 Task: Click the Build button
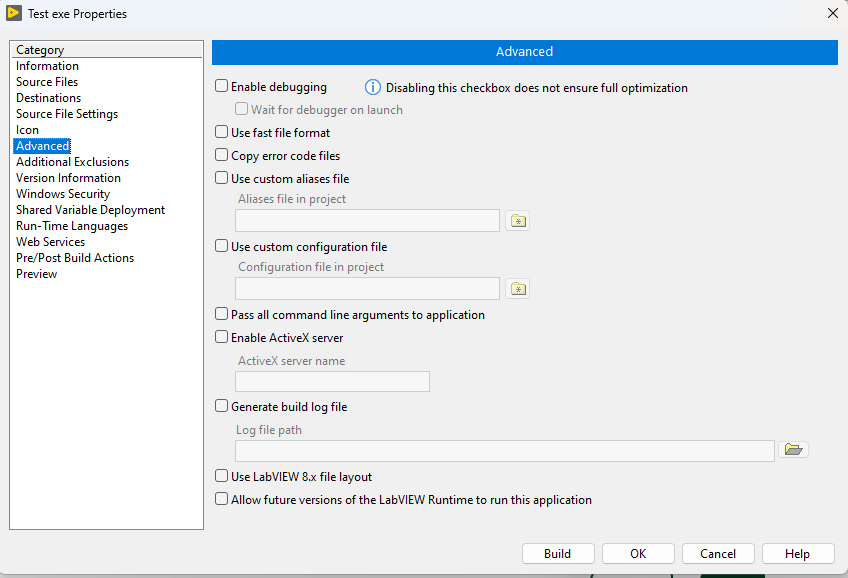[x=557, y=553]
